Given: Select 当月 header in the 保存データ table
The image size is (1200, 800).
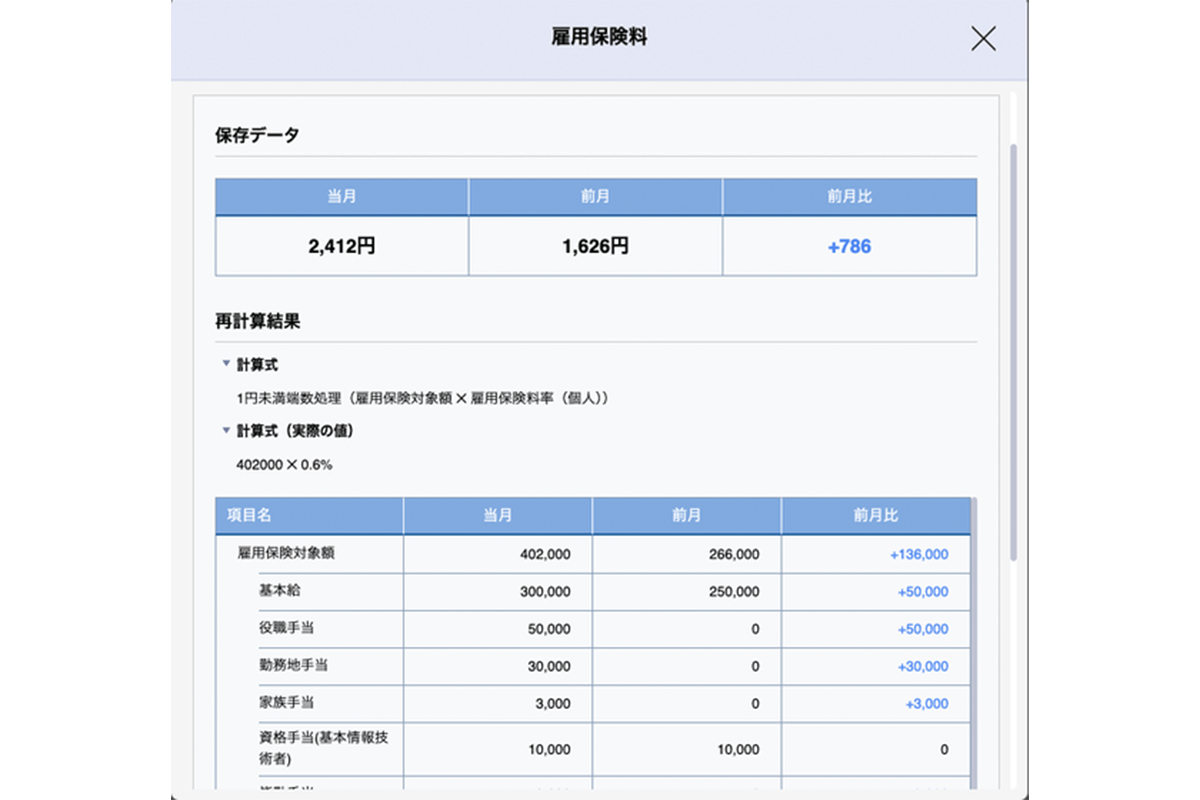Looking at the screenshot, I should pyautogui.click(x=342, y=197).
